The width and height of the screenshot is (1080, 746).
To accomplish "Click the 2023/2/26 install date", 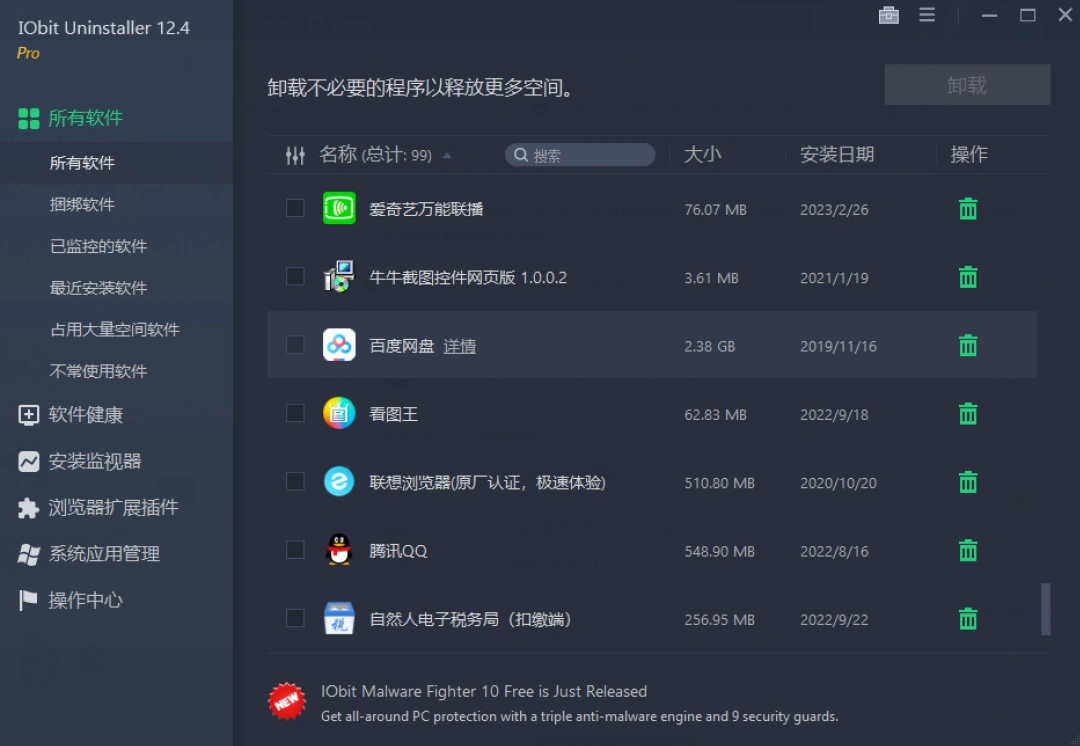I will point(834,209).
